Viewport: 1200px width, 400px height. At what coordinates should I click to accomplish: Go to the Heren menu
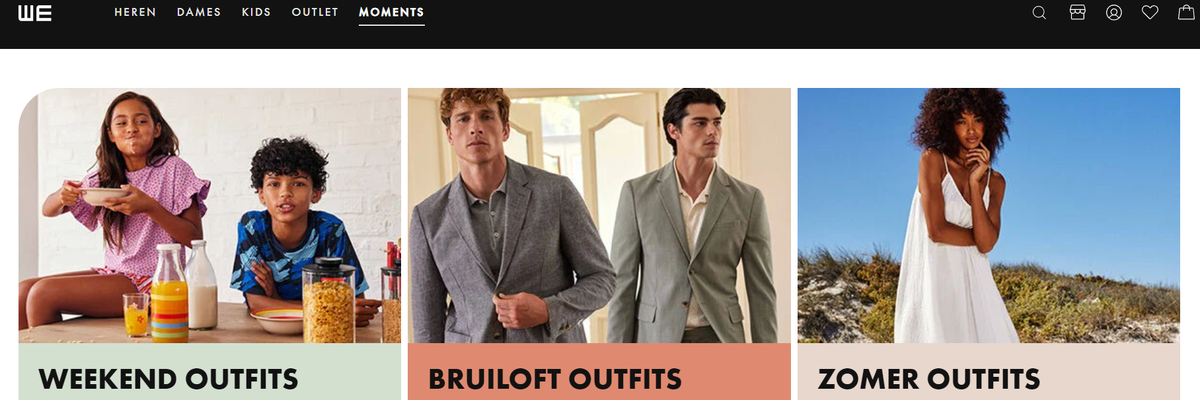(x=135, y=13)
